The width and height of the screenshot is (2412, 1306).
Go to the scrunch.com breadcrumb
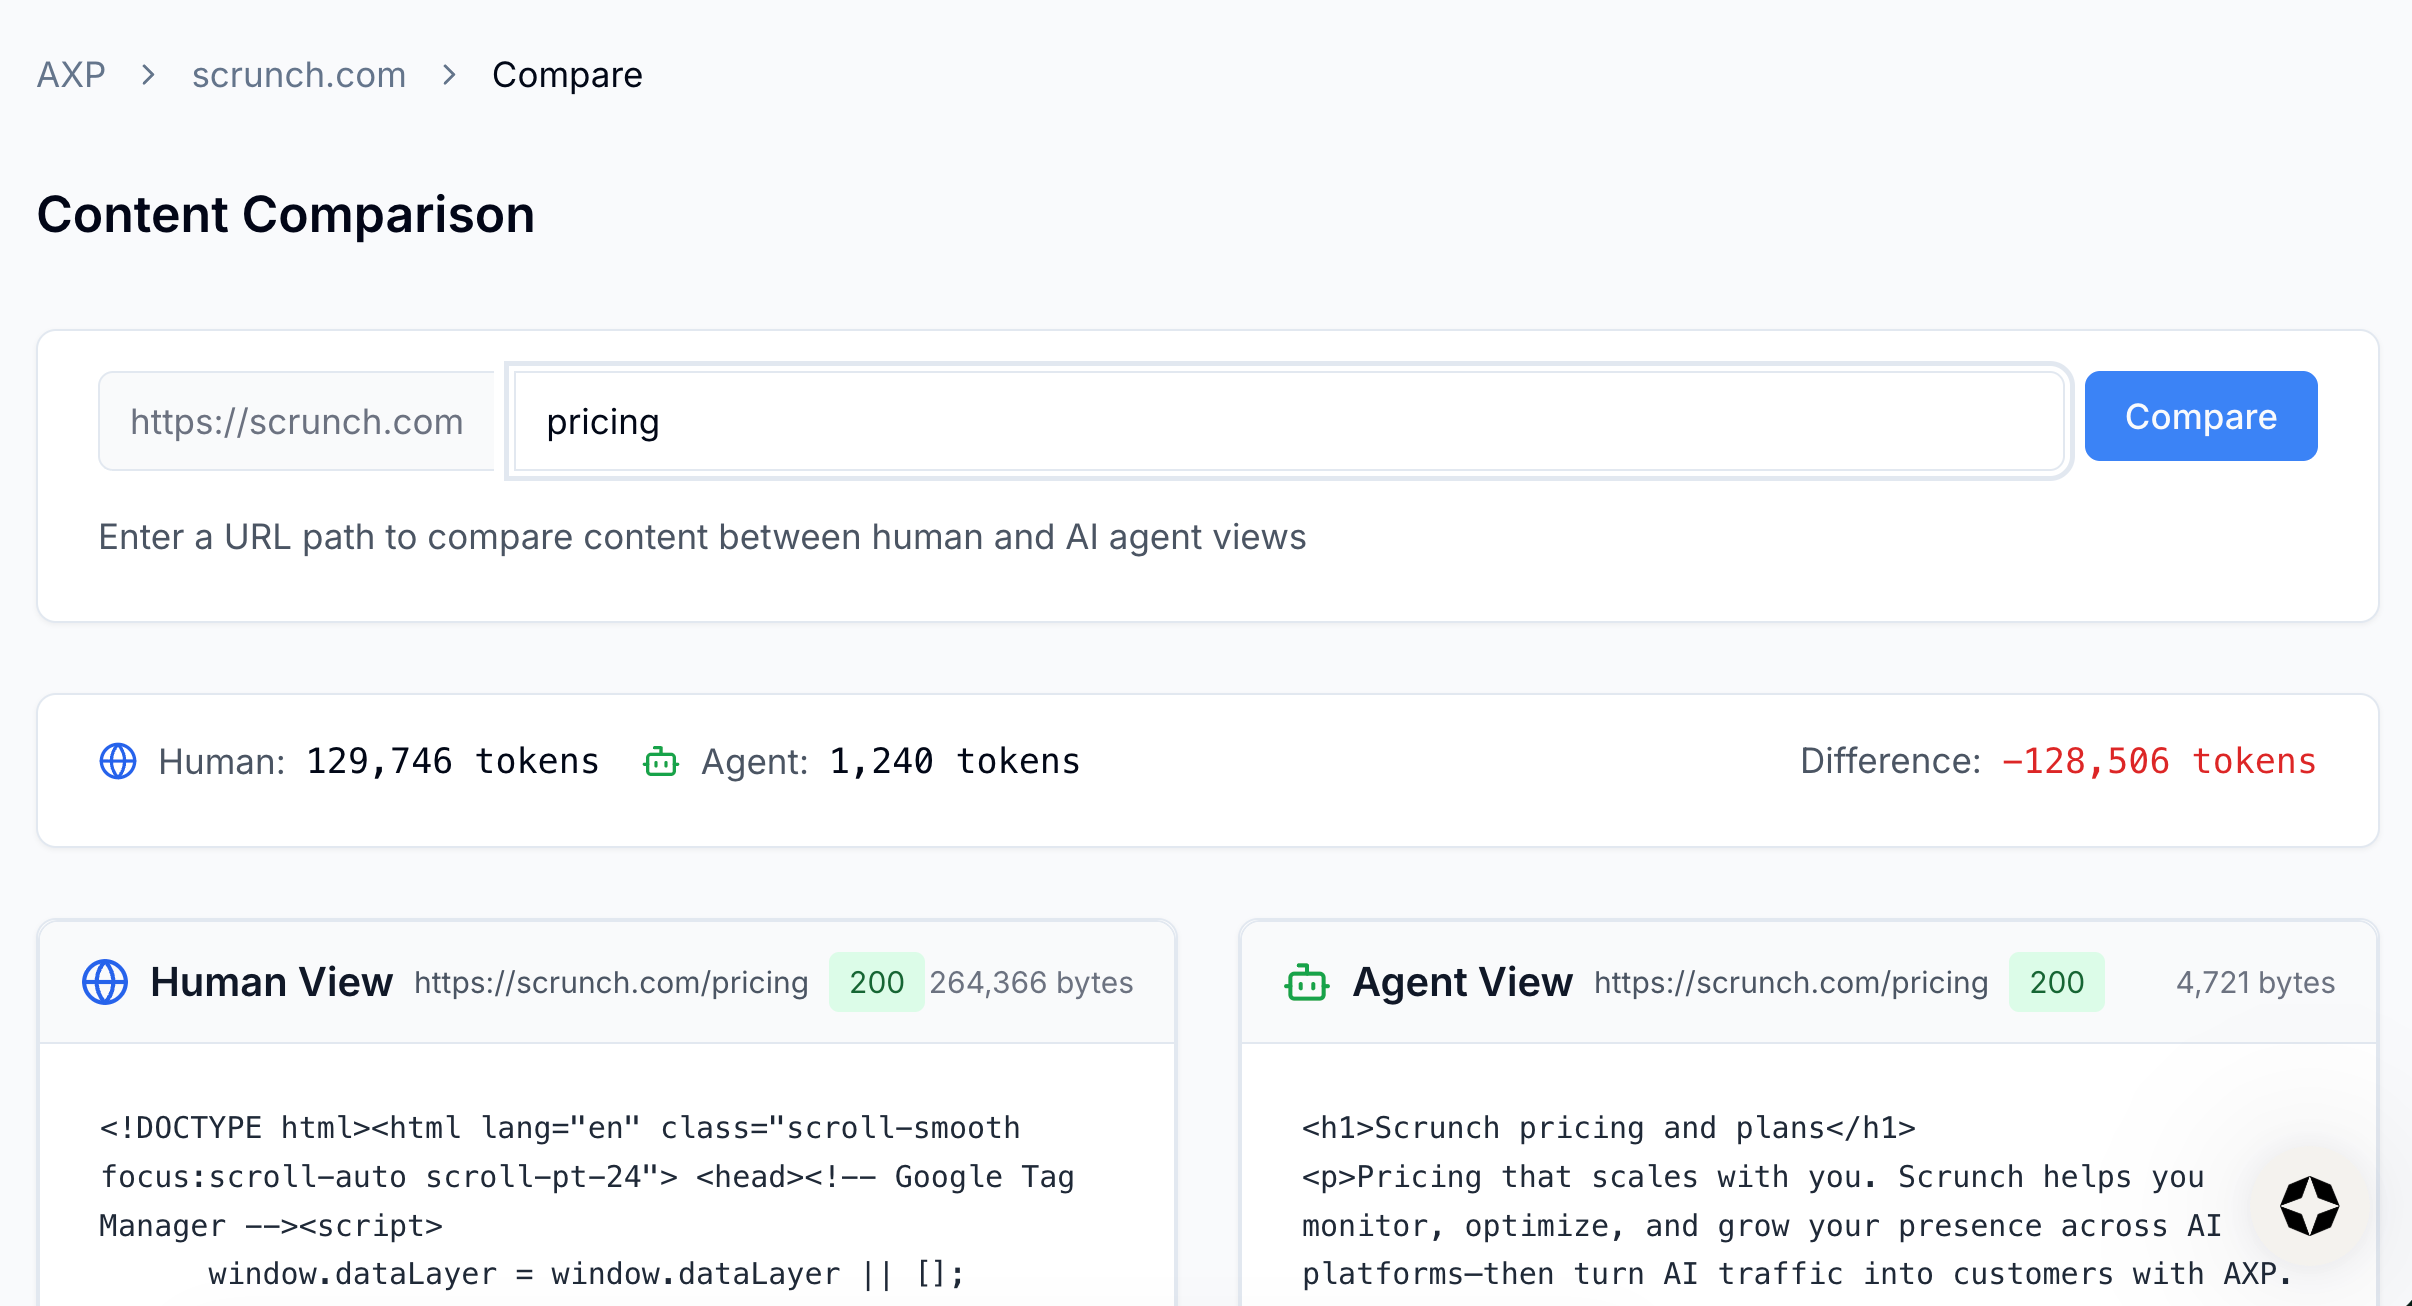[299, 75]
